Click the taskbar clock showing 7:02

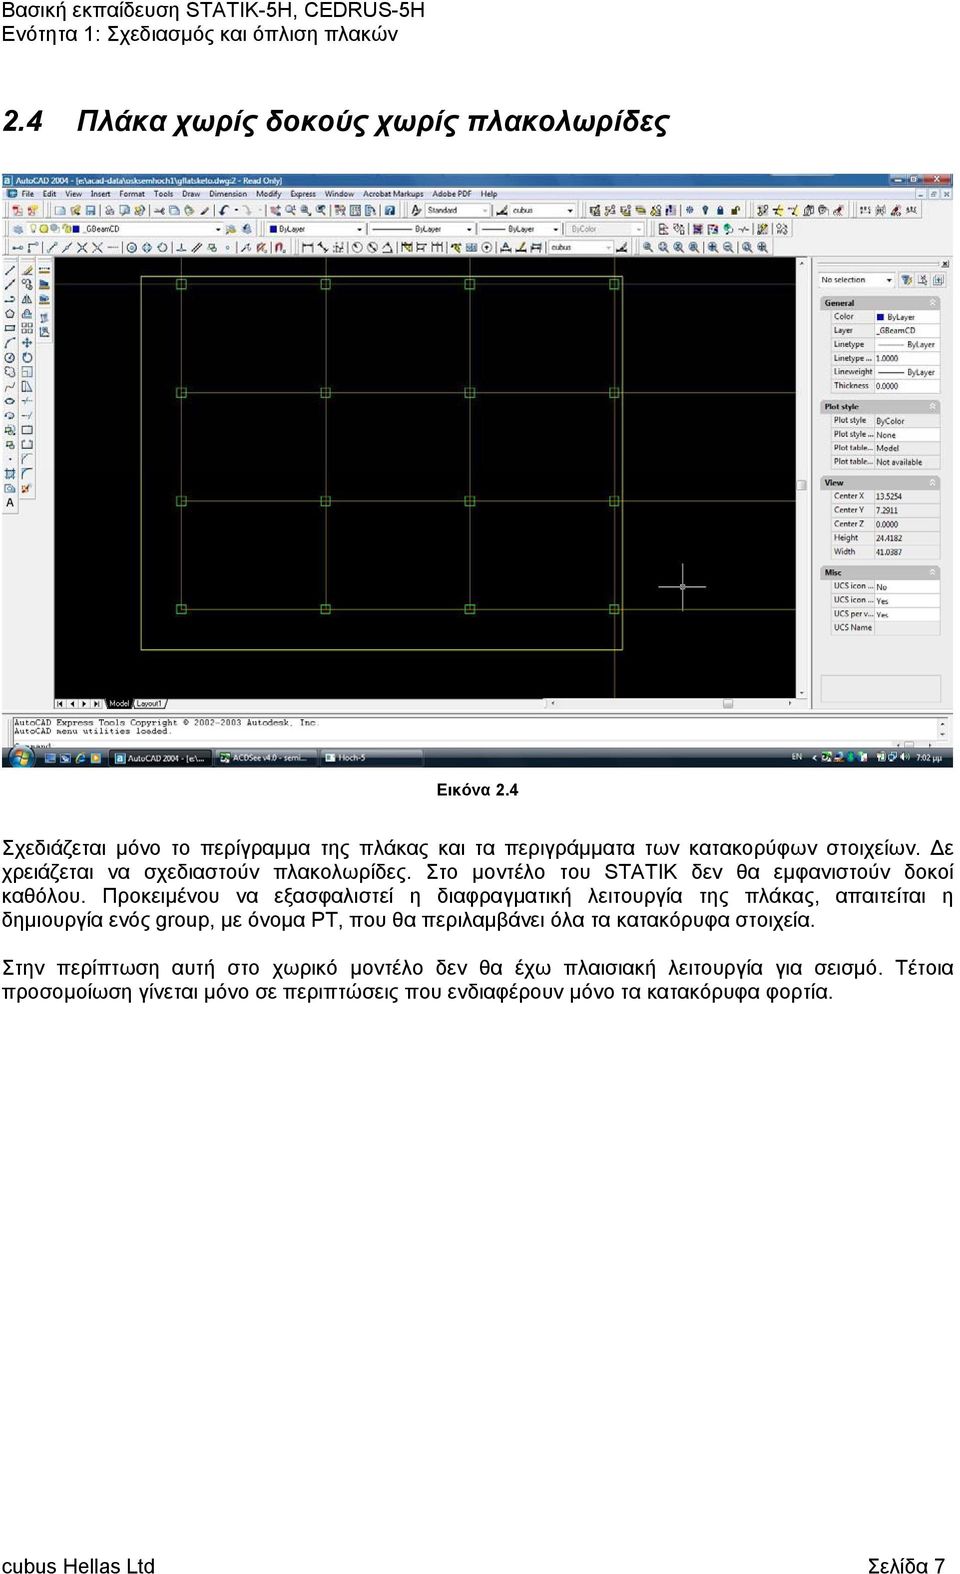point(929,757)
